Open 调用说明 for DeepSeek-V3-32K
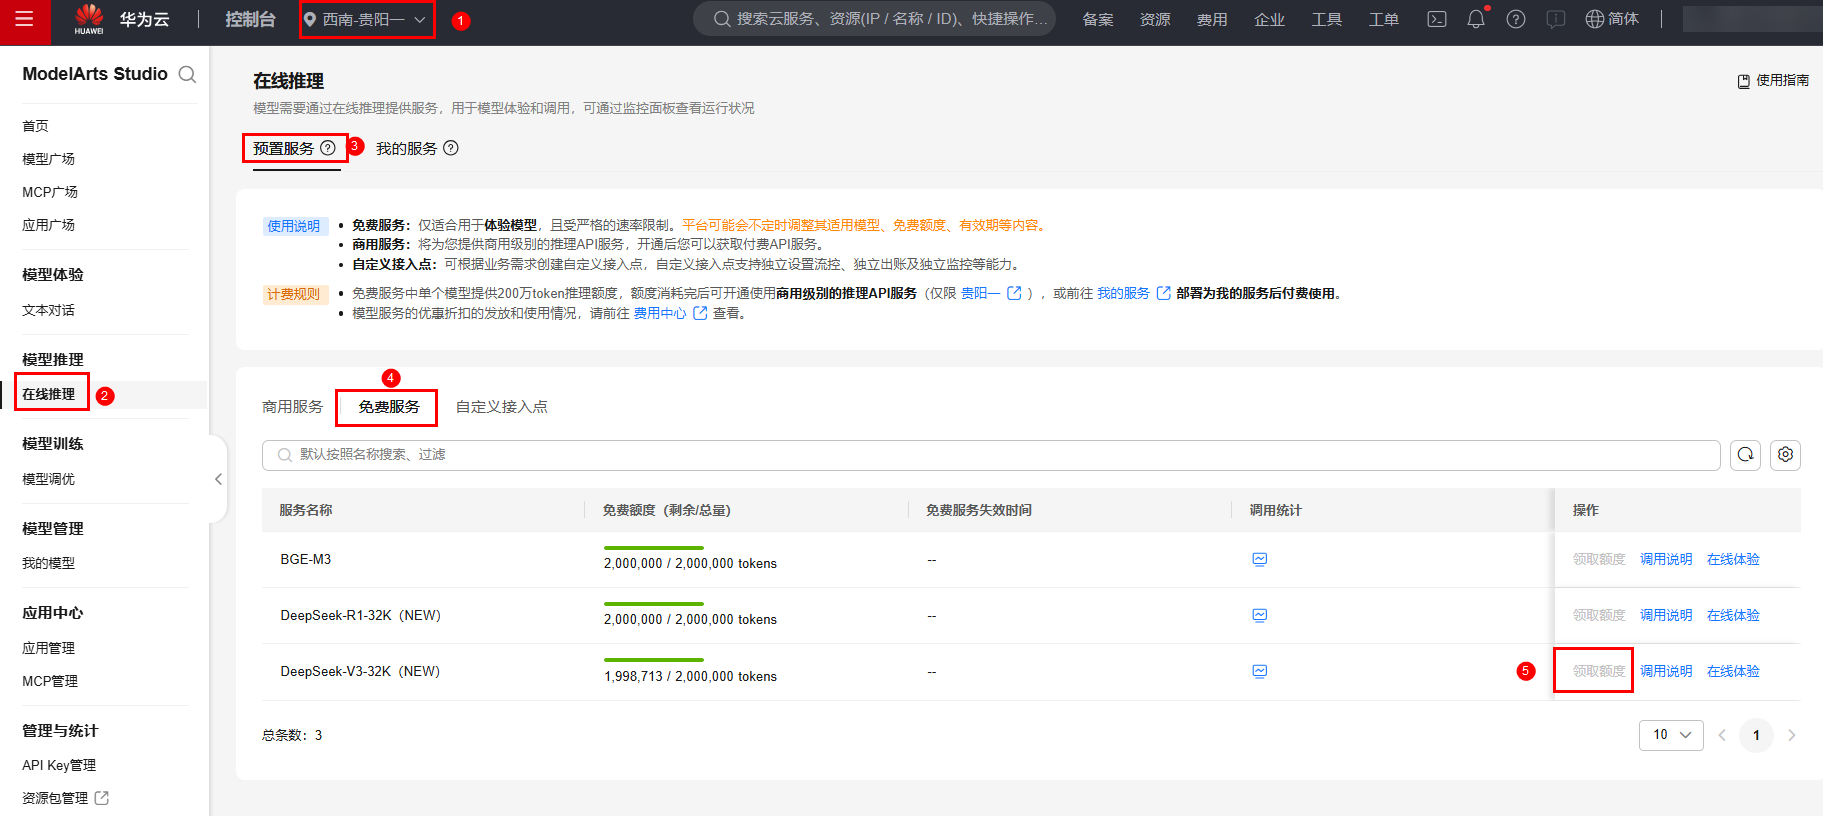1823x816 pixels. [1666, 671]
